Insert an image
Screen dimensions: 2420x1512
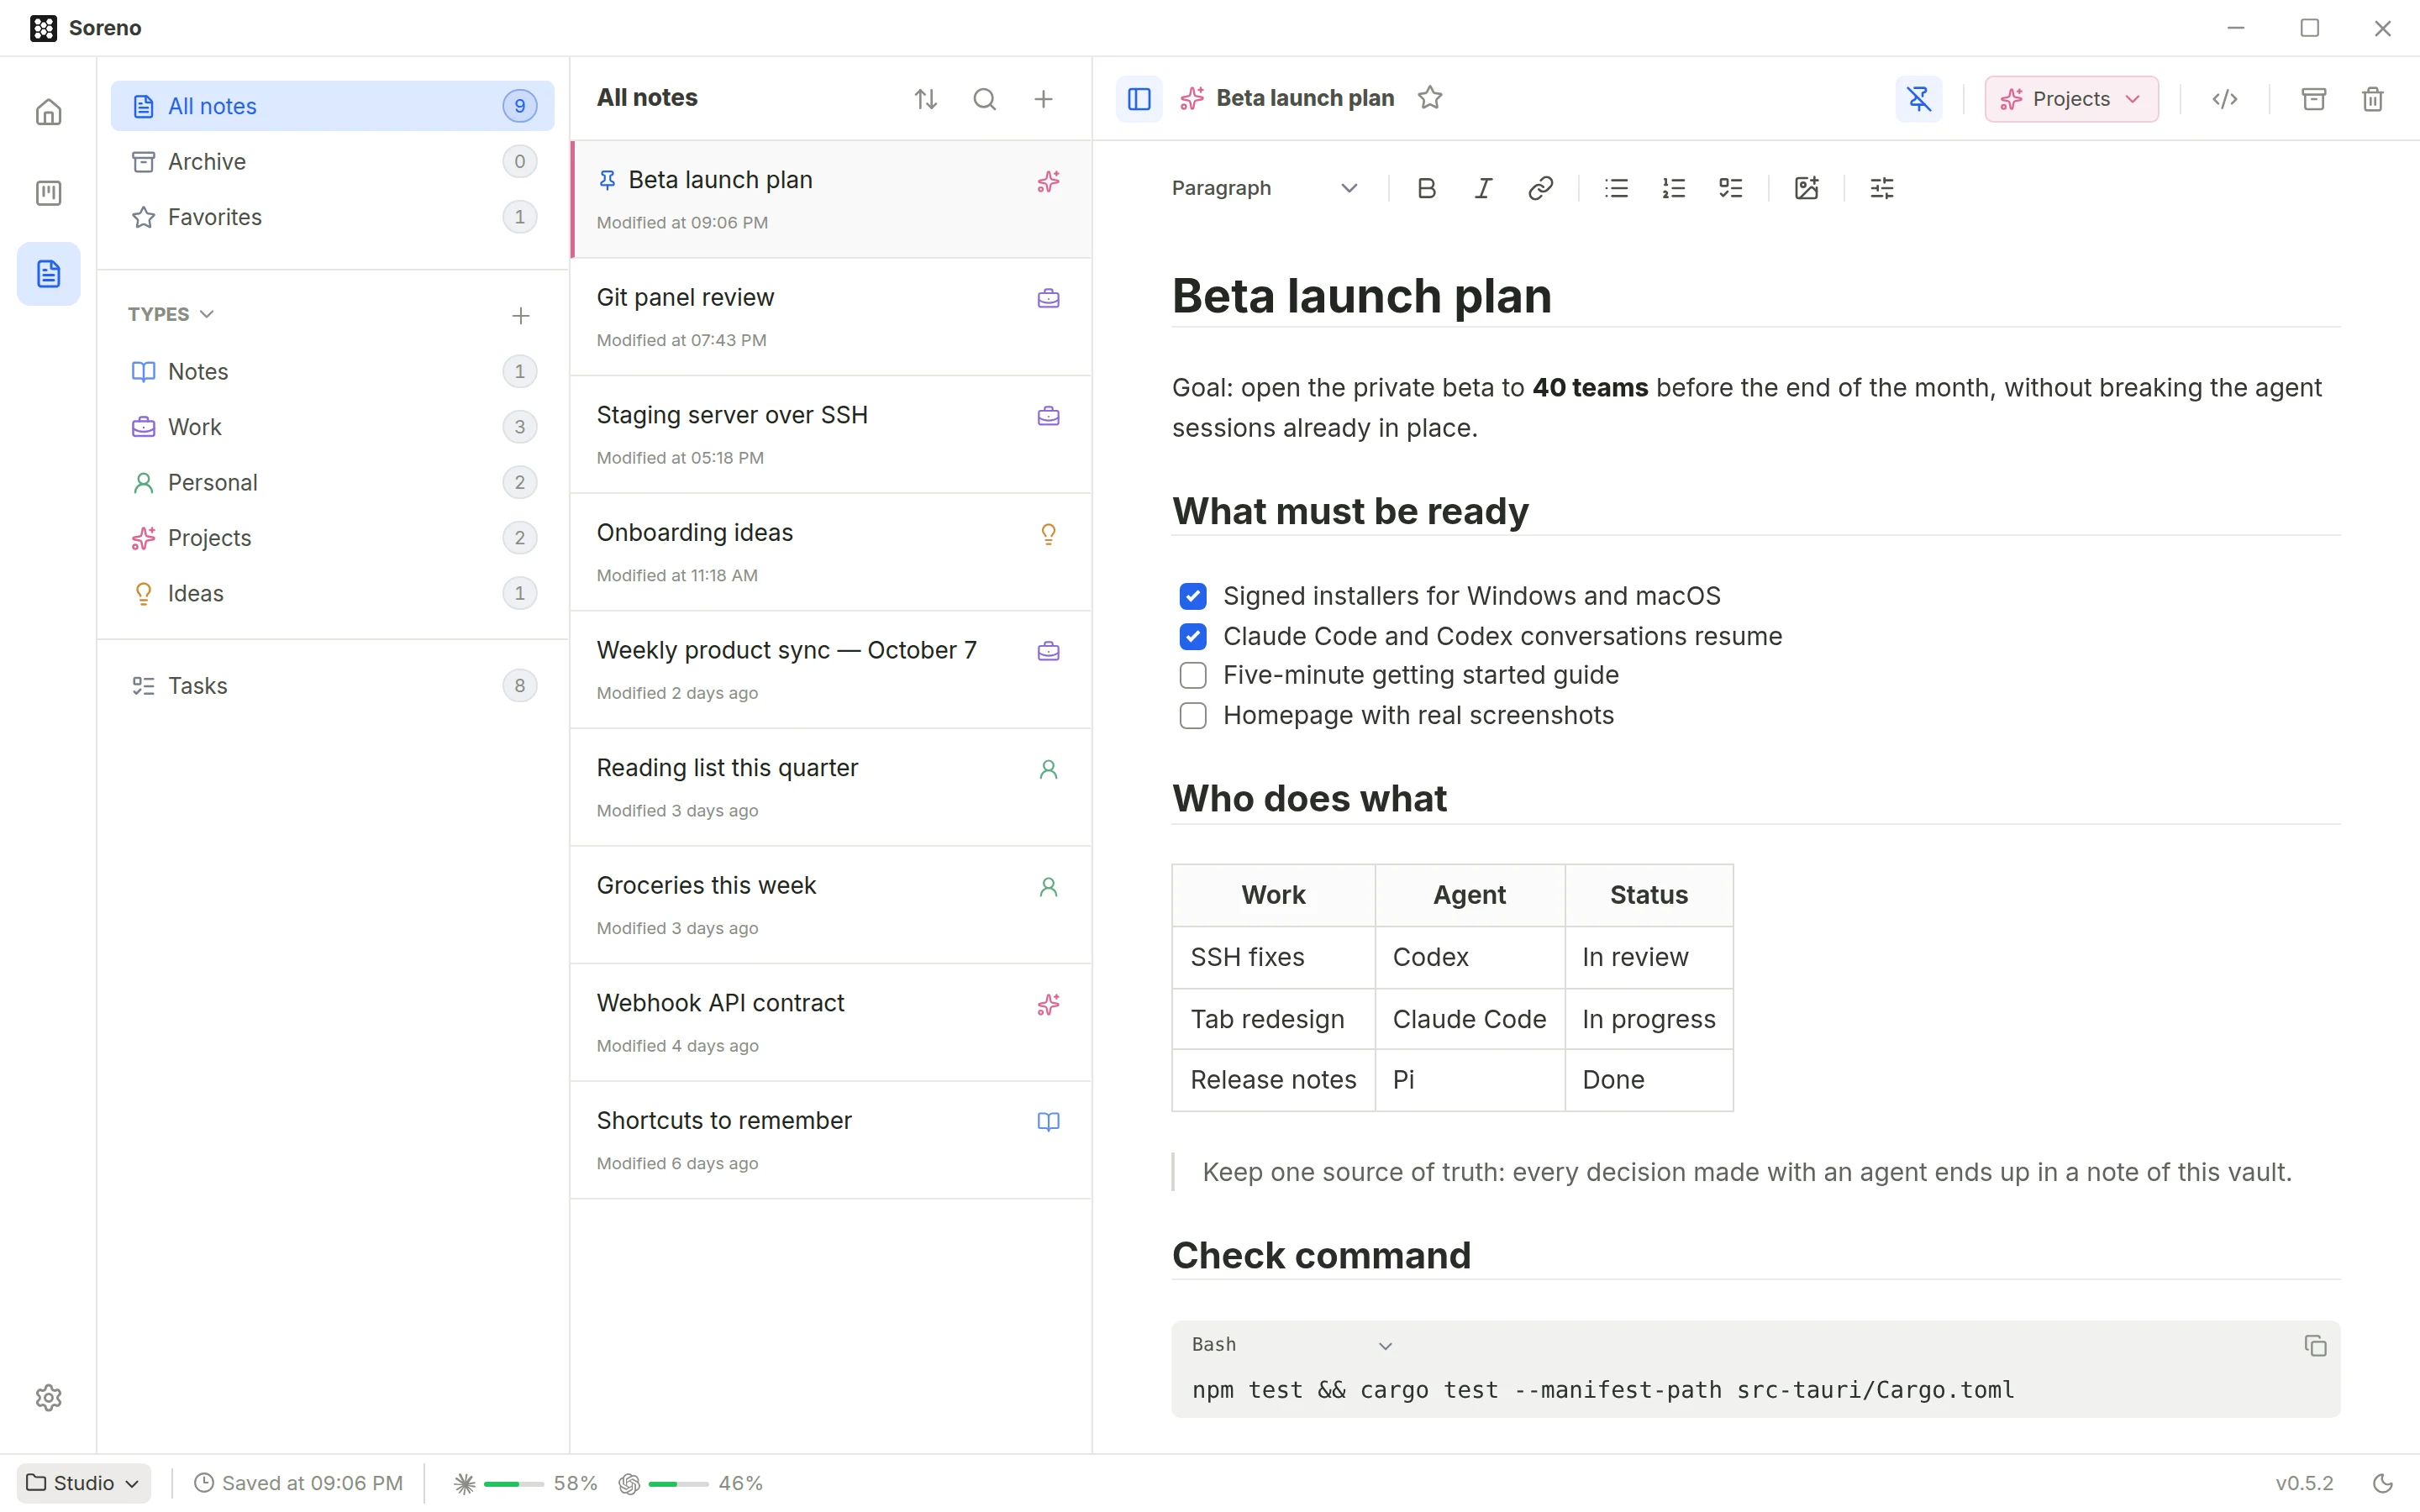point(1806,188)
